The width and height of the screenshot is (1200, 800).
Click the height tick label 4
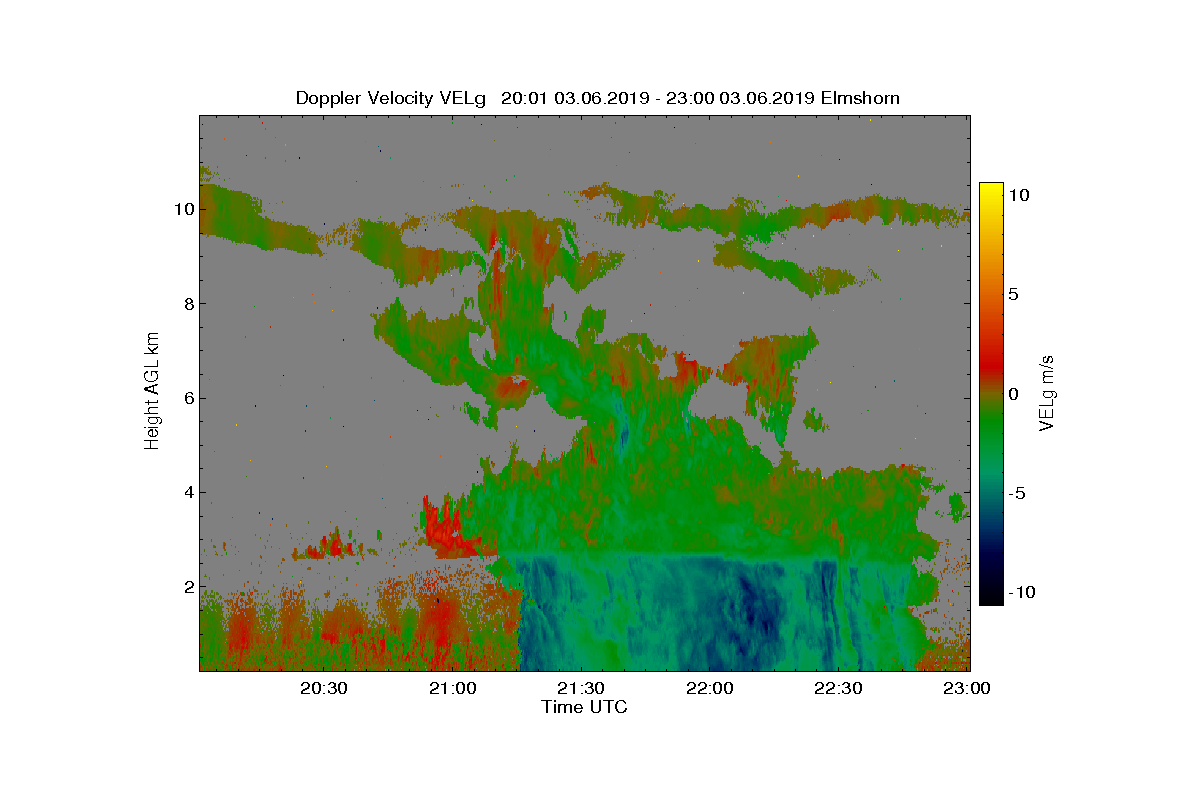[187, 492]
